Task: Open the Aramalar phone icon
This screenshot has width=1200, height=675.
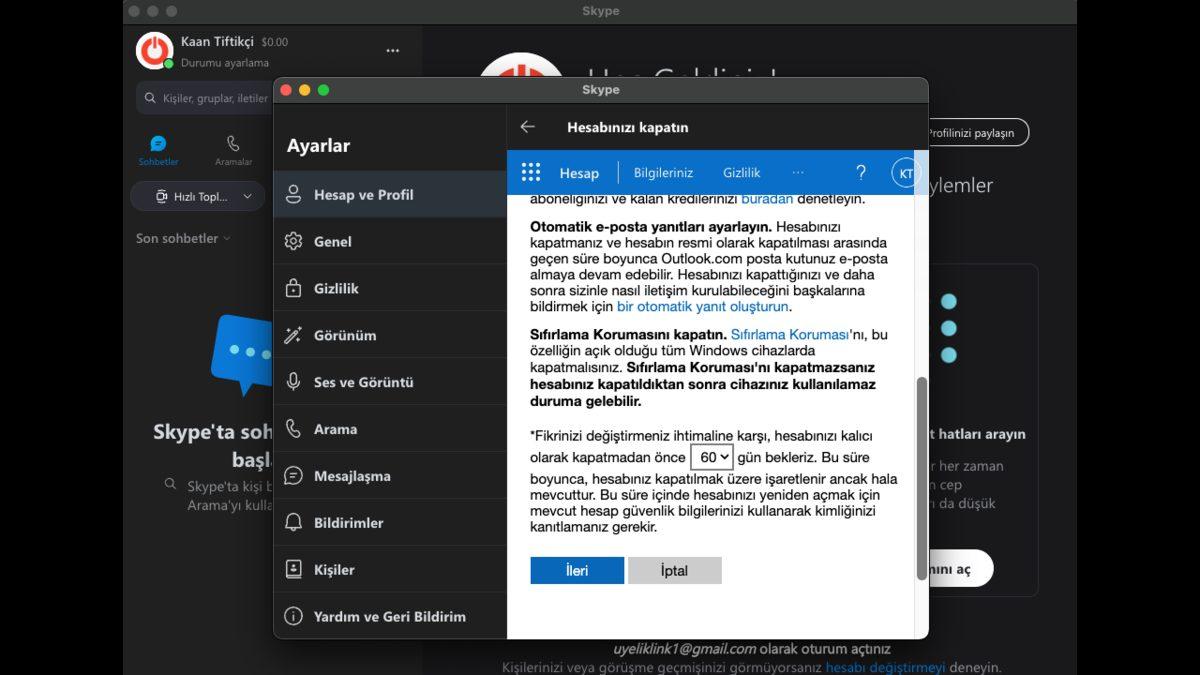Action: (x=233, y=145)
